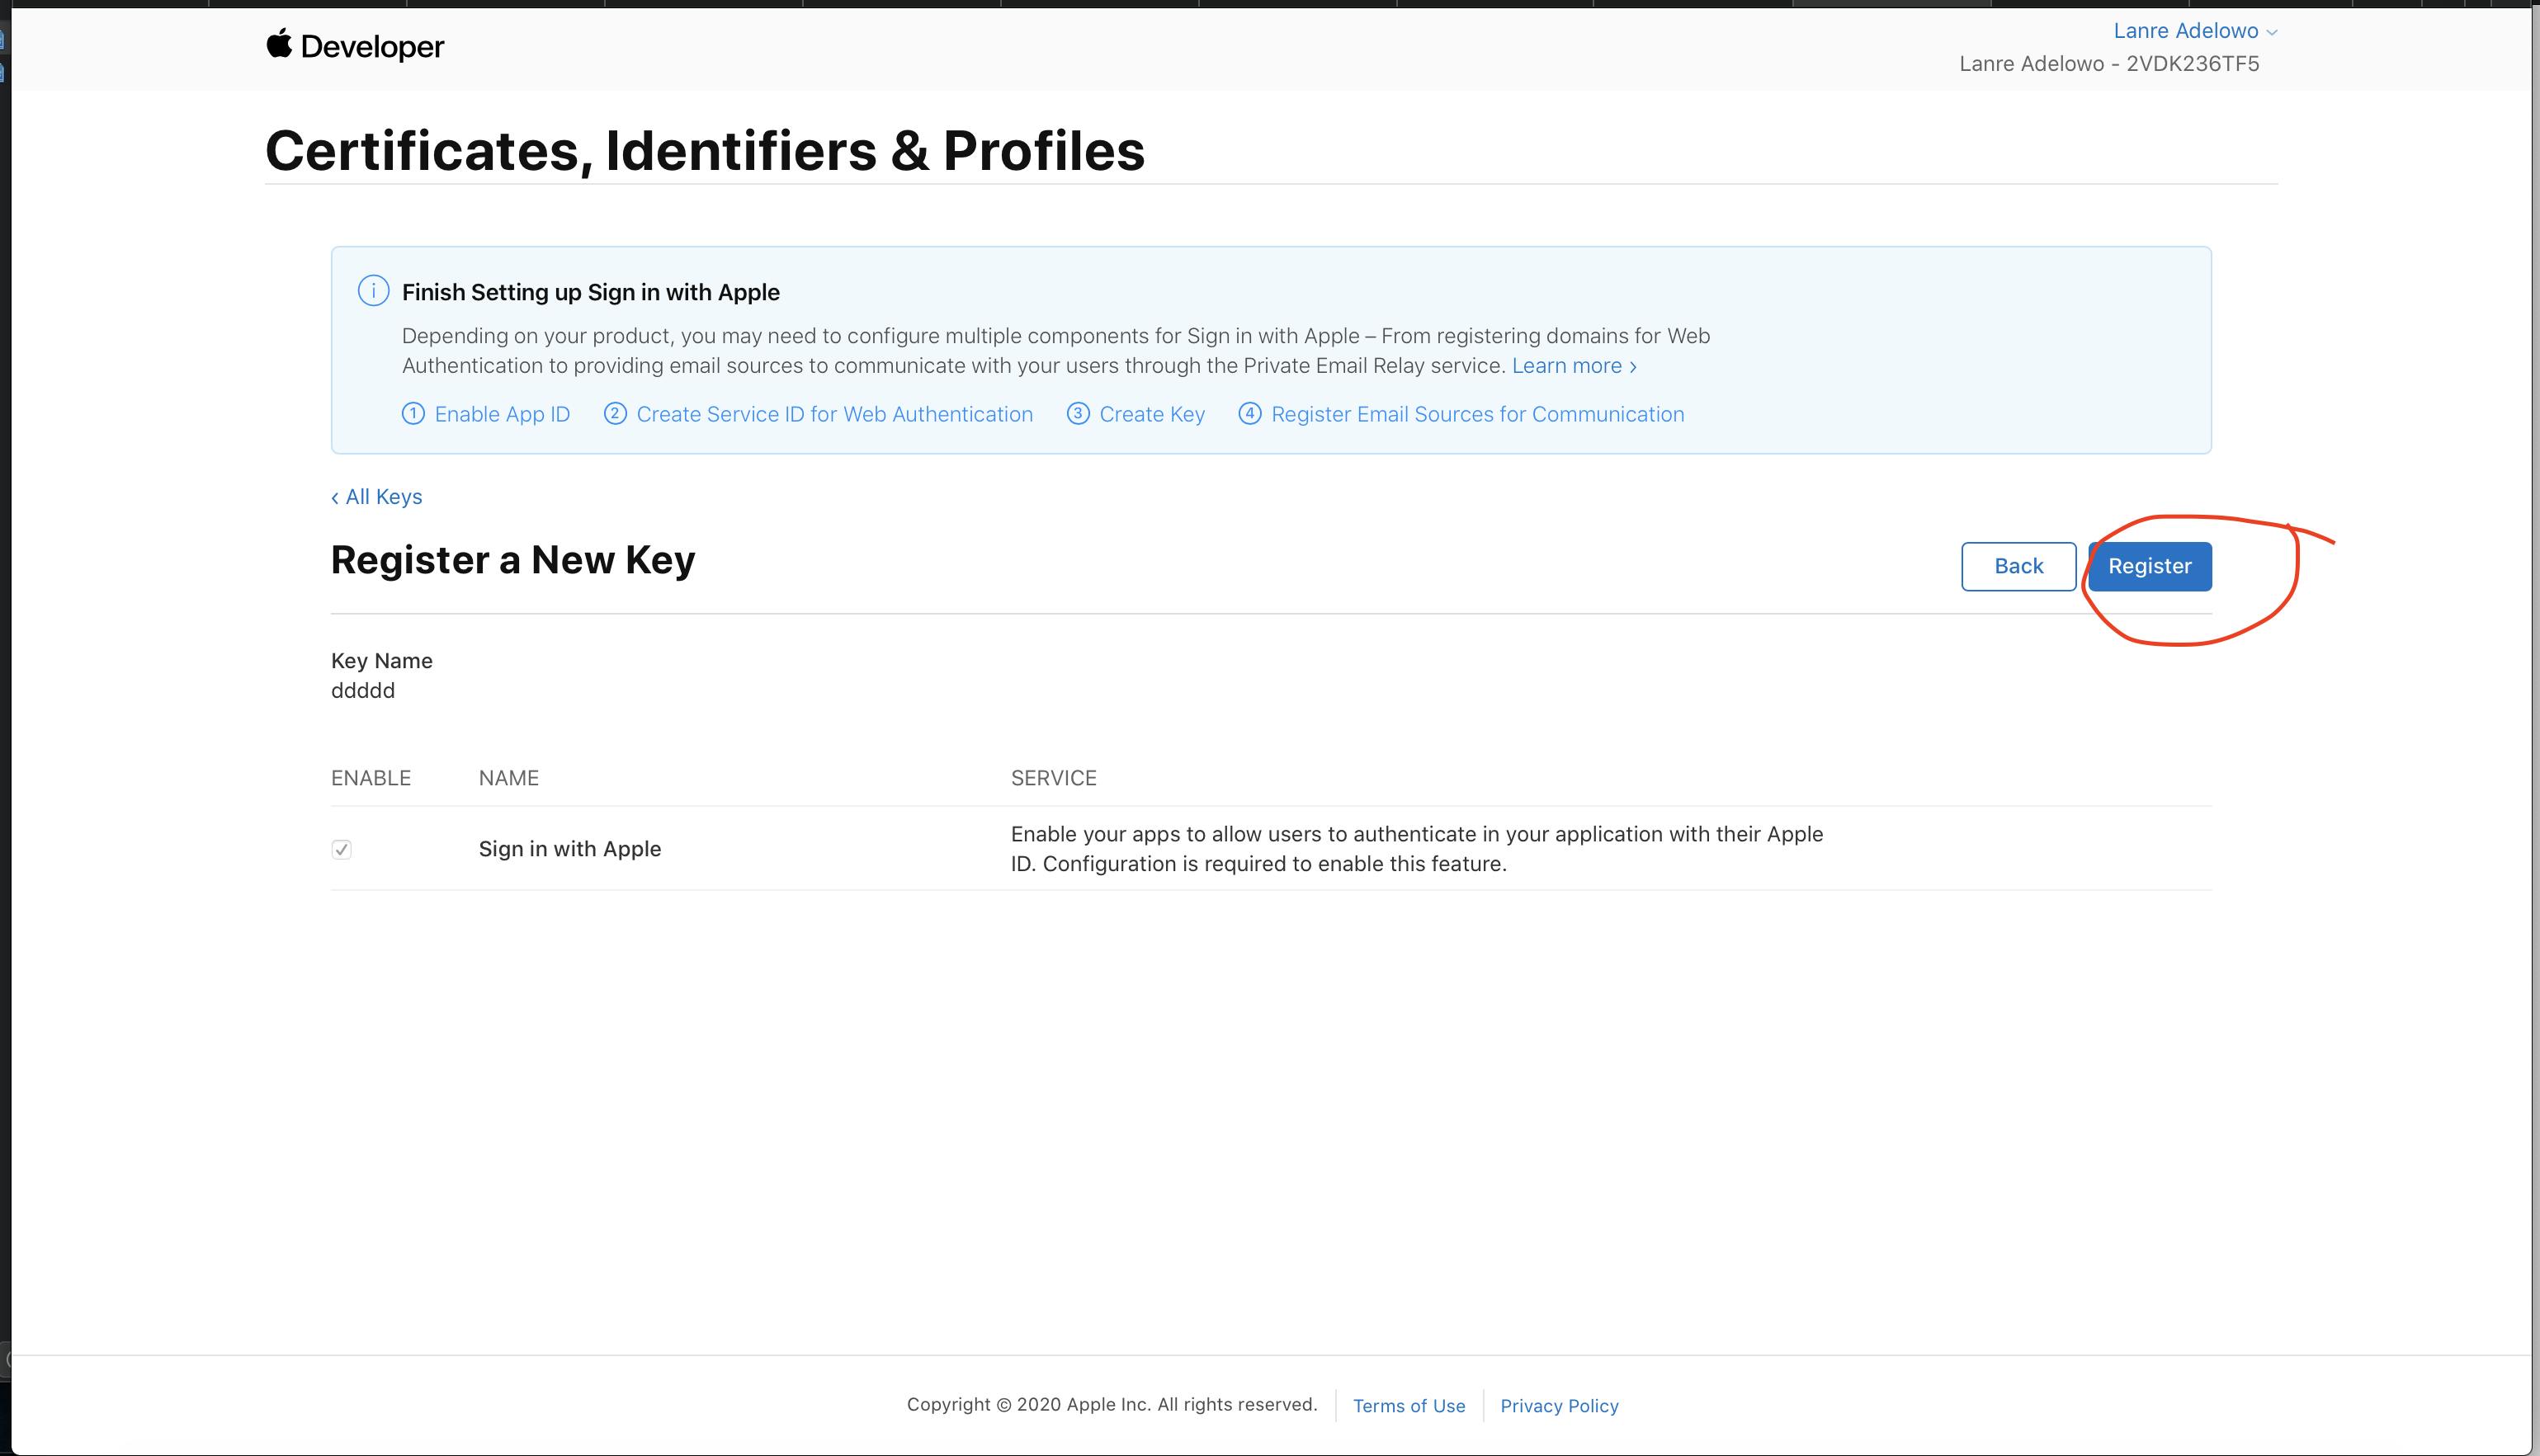Open the Lanre Adelowo account dropdown
Screen dimensions: 2540x1456
tap(2195, 31)
